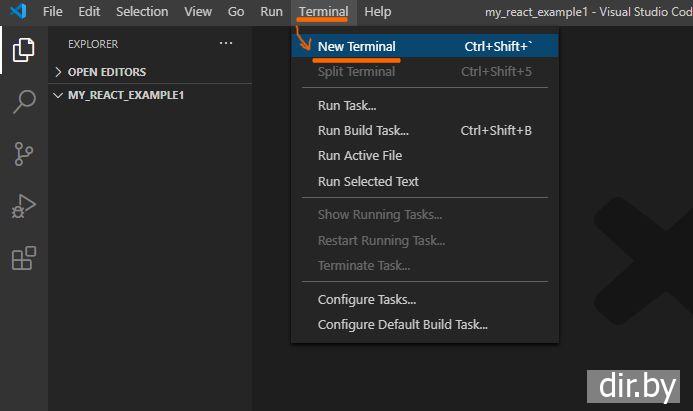Open the Explorer view in activity bar
Screen dimensions: 693x411
[x=24, y=49]
